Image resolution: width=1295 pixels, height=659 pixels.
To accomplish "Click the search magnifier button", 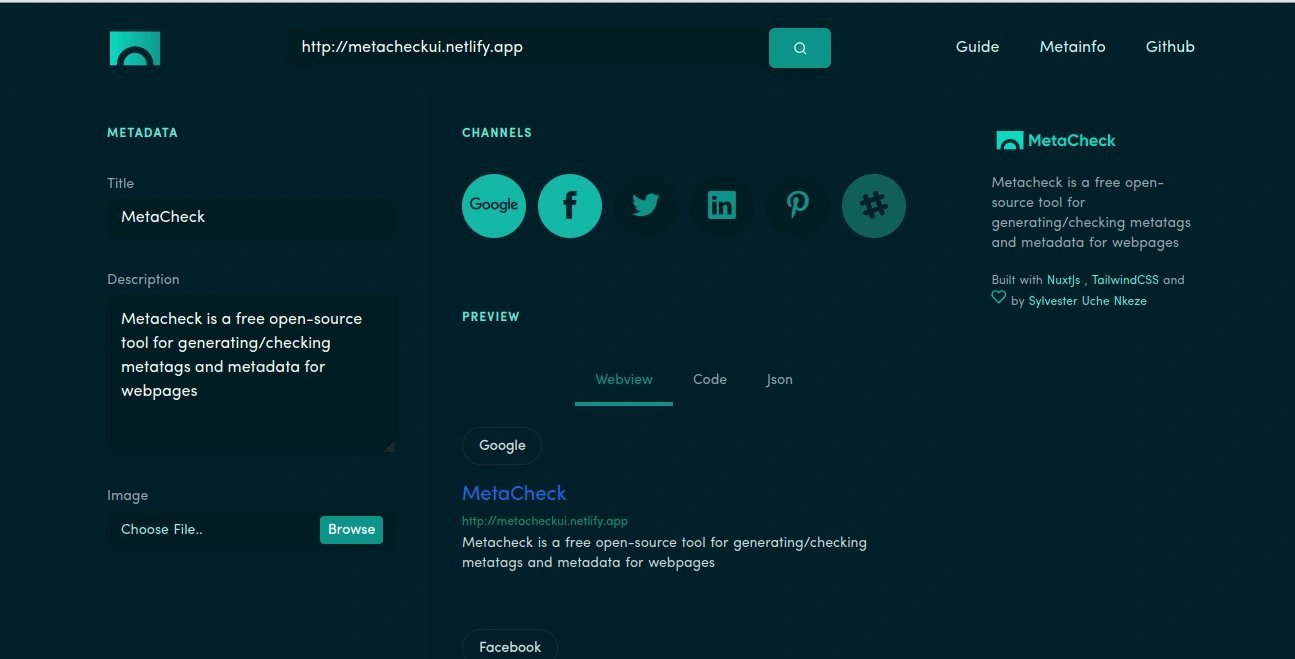I will (x=800, y=48).
